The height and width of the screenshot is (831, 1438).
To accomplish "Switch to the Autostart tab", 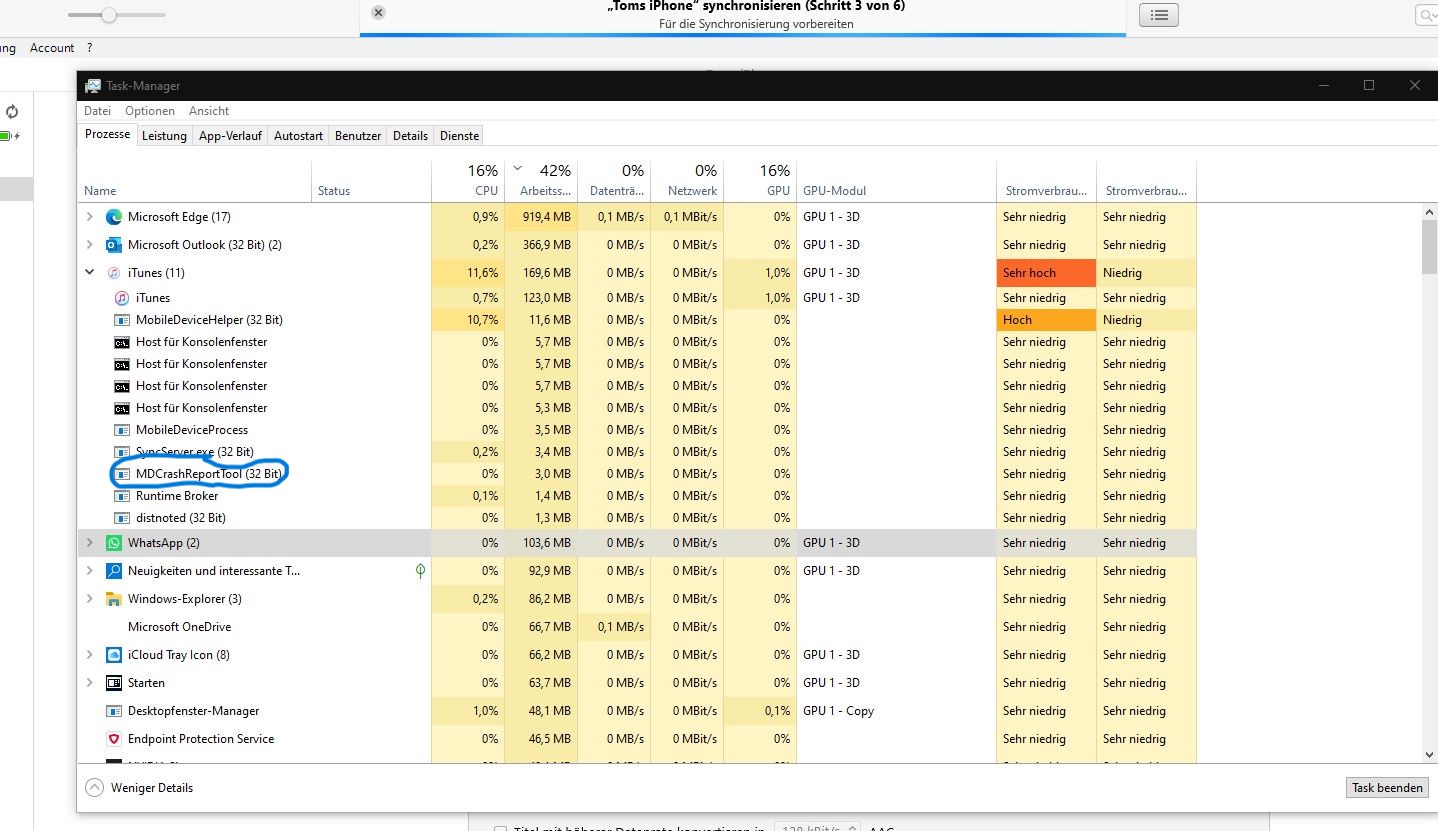I will tap(298, 136).
